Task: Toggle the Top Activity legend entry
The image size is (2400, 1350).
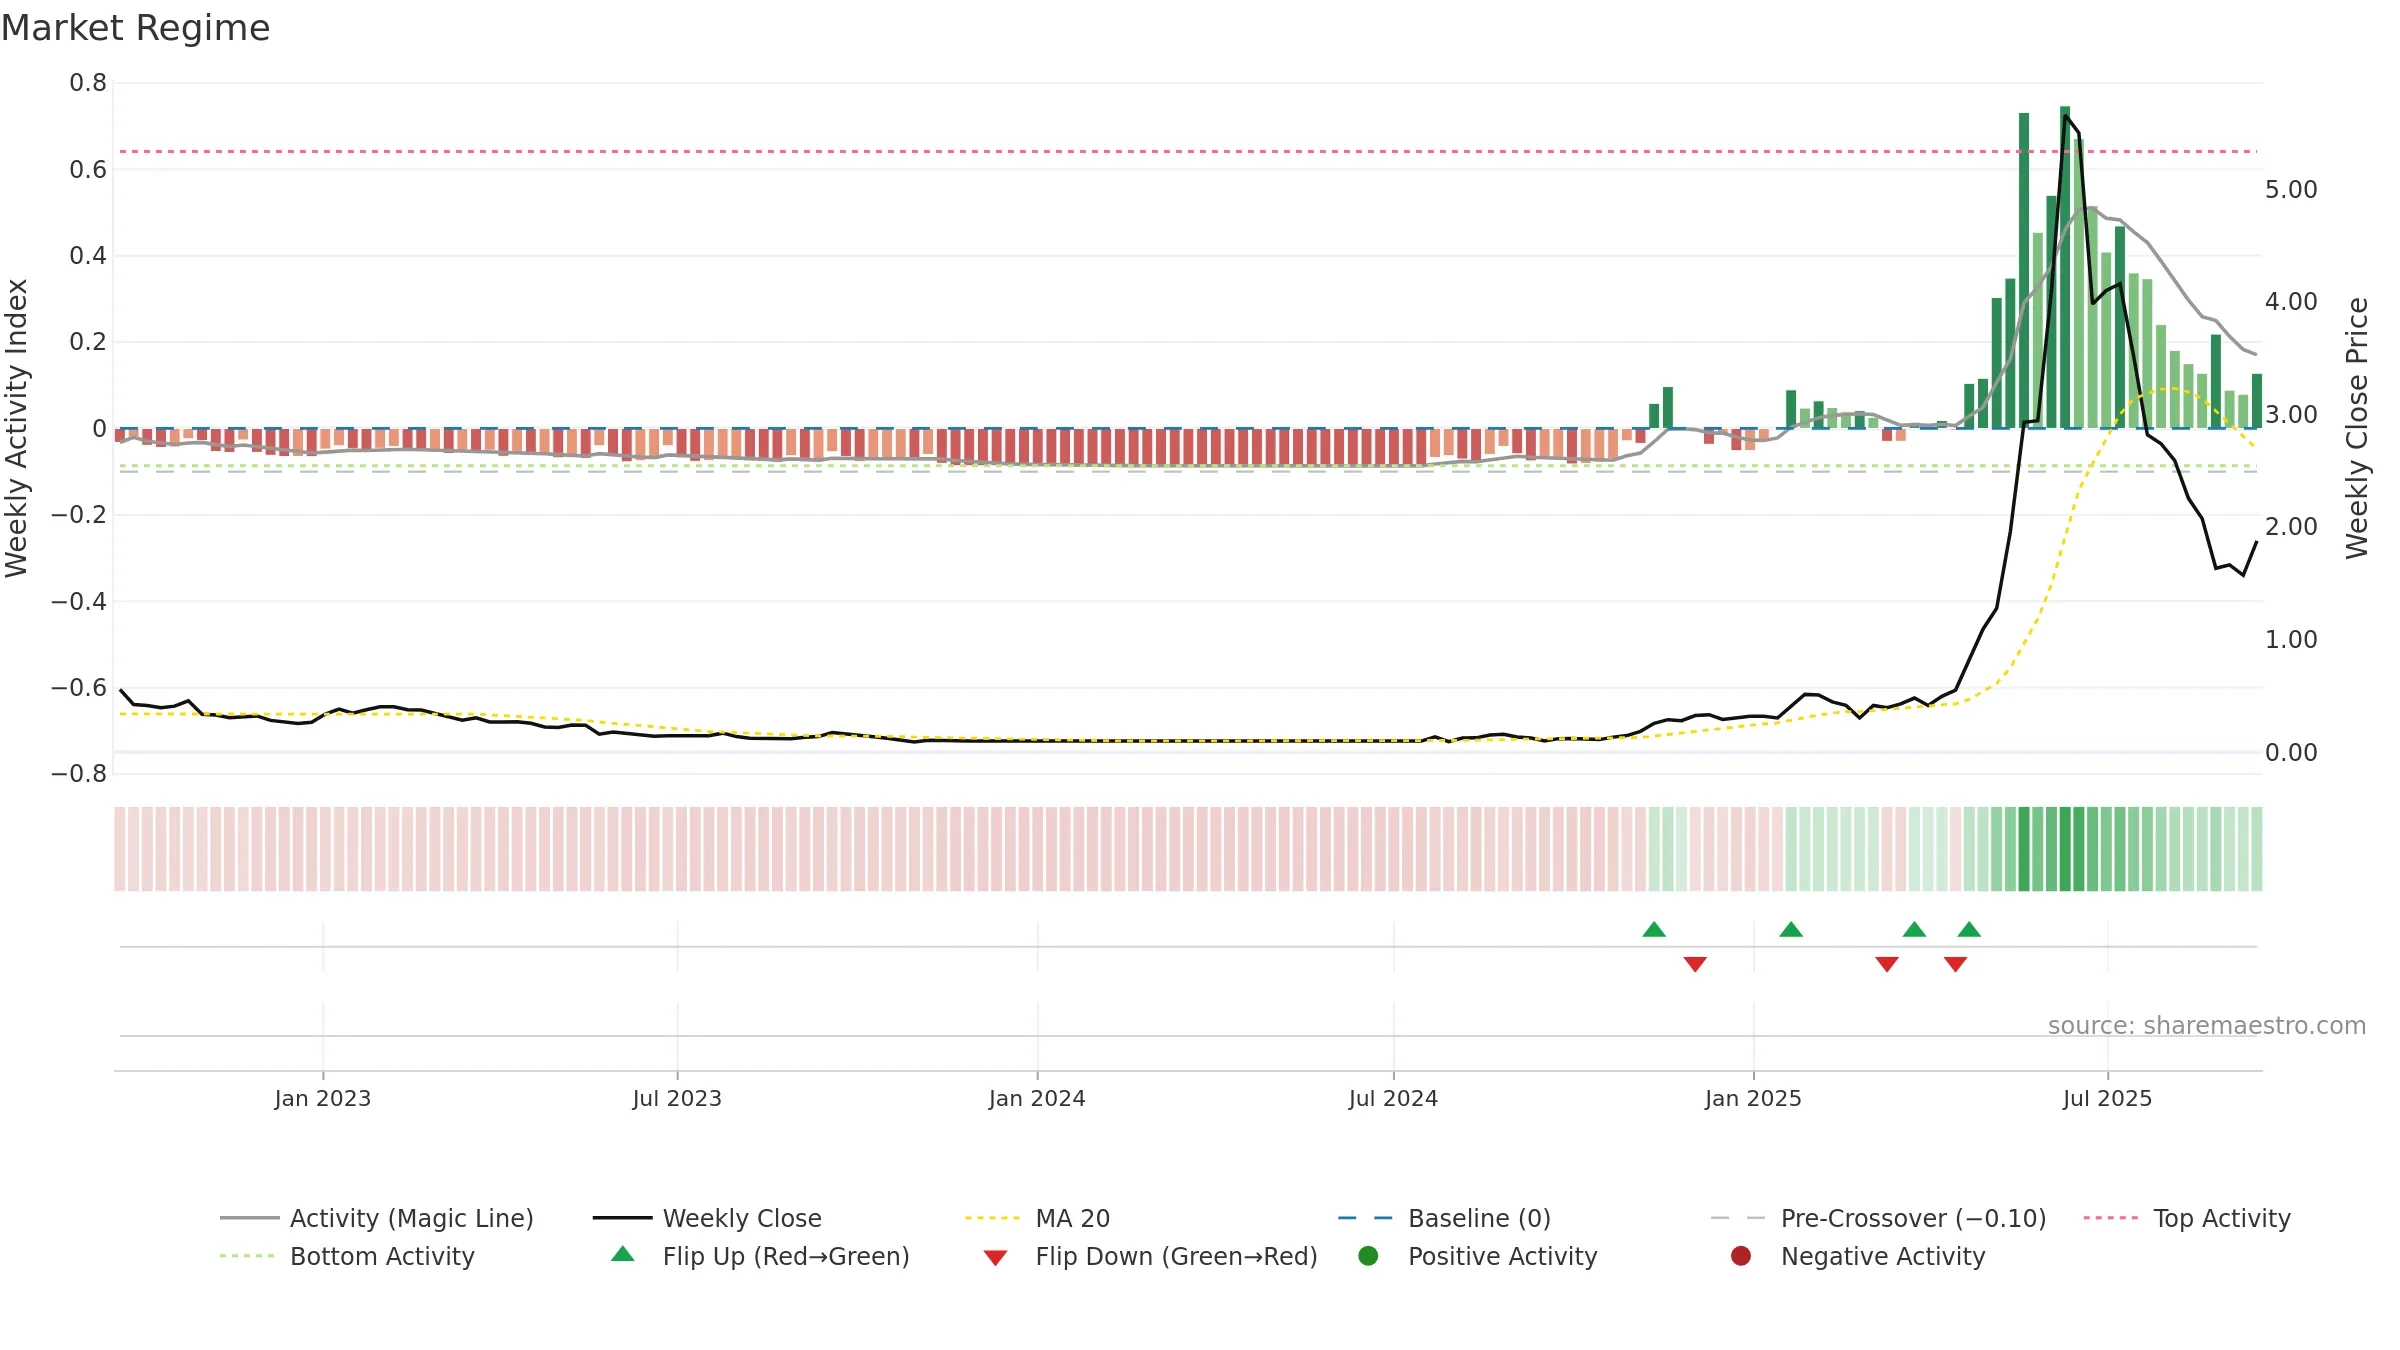Action: pyautogui.click(x=2187, y=1218)
